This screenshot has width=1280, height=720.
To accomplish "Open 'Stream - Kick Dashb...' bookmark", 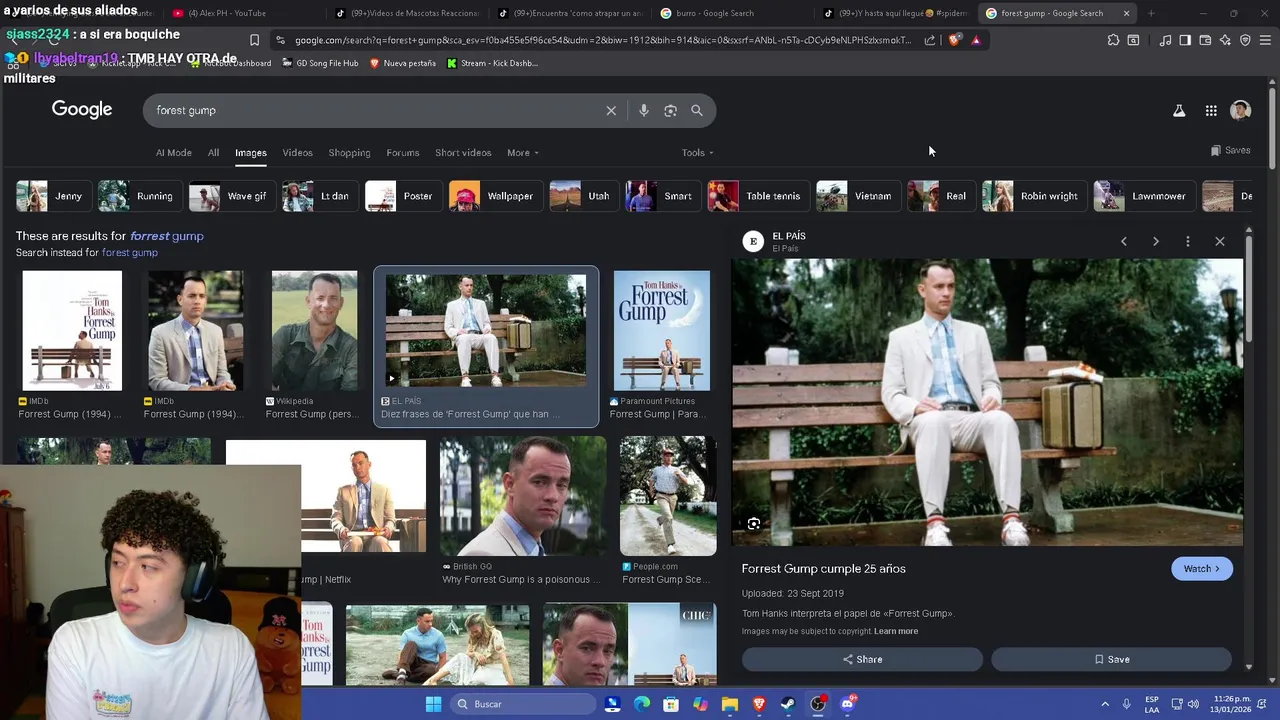I will pyautogui.click(x=493, y=63).
